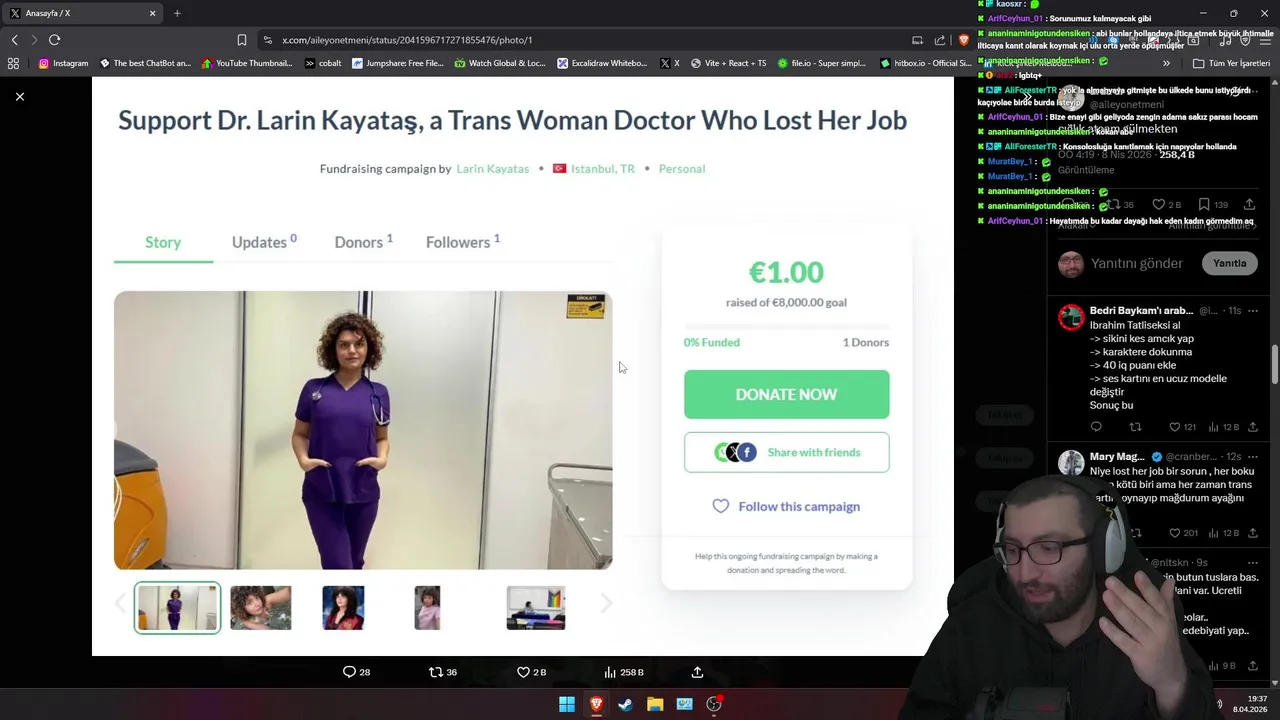The width and height of the screenshot is (1280, 720).
Task: Reload the page with the refresh icon
Action: pyautogui.click(x=54, y=40)
